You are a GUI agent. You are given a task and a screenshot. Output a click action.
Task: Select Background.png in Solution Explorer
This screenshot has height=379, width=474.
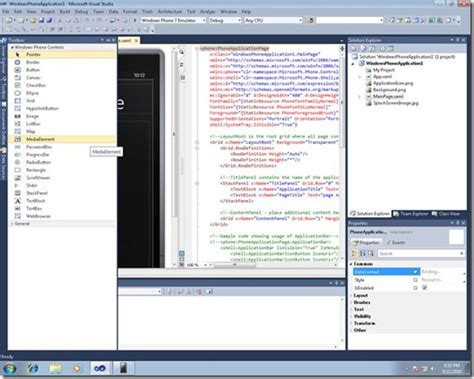click(x=389, y=90)
